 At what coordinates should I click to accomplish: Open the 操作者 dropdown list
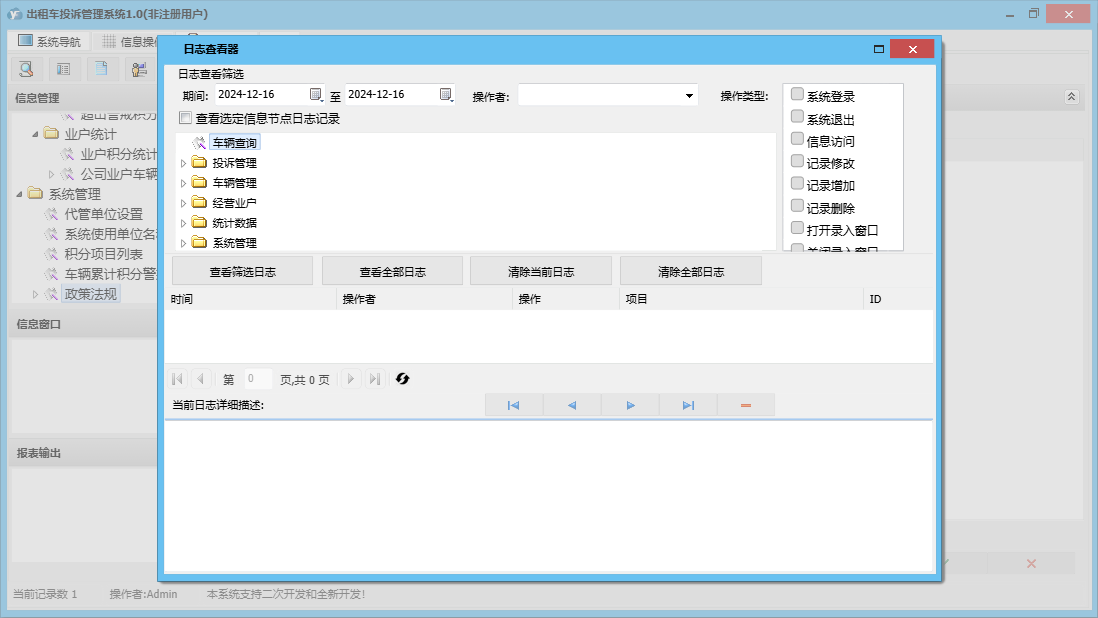pyautogui.click(x=689, y=96)
